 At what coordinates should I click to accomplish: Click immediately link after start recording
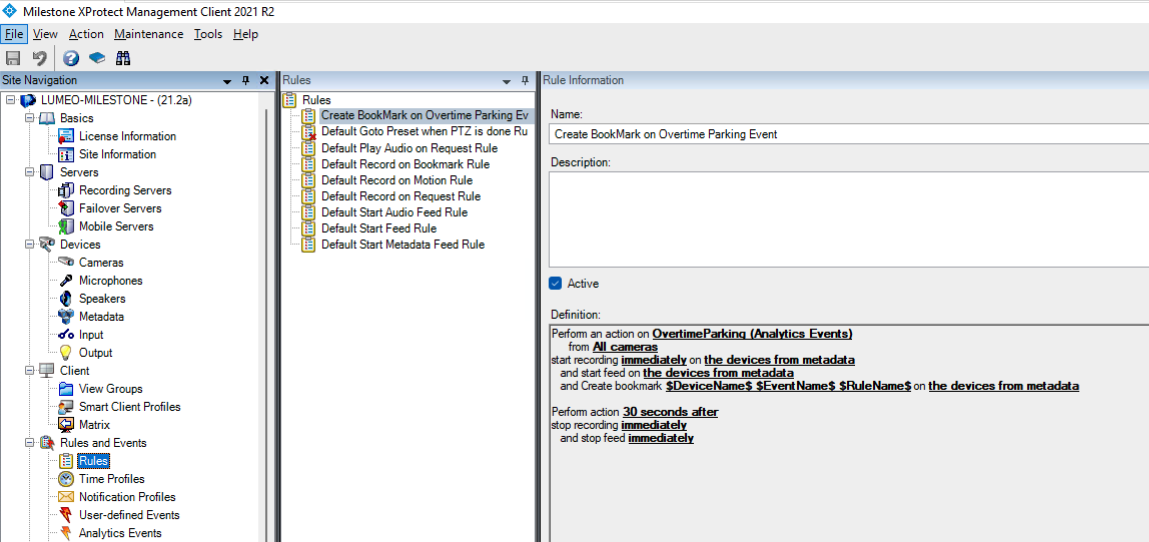pos(654,360)
